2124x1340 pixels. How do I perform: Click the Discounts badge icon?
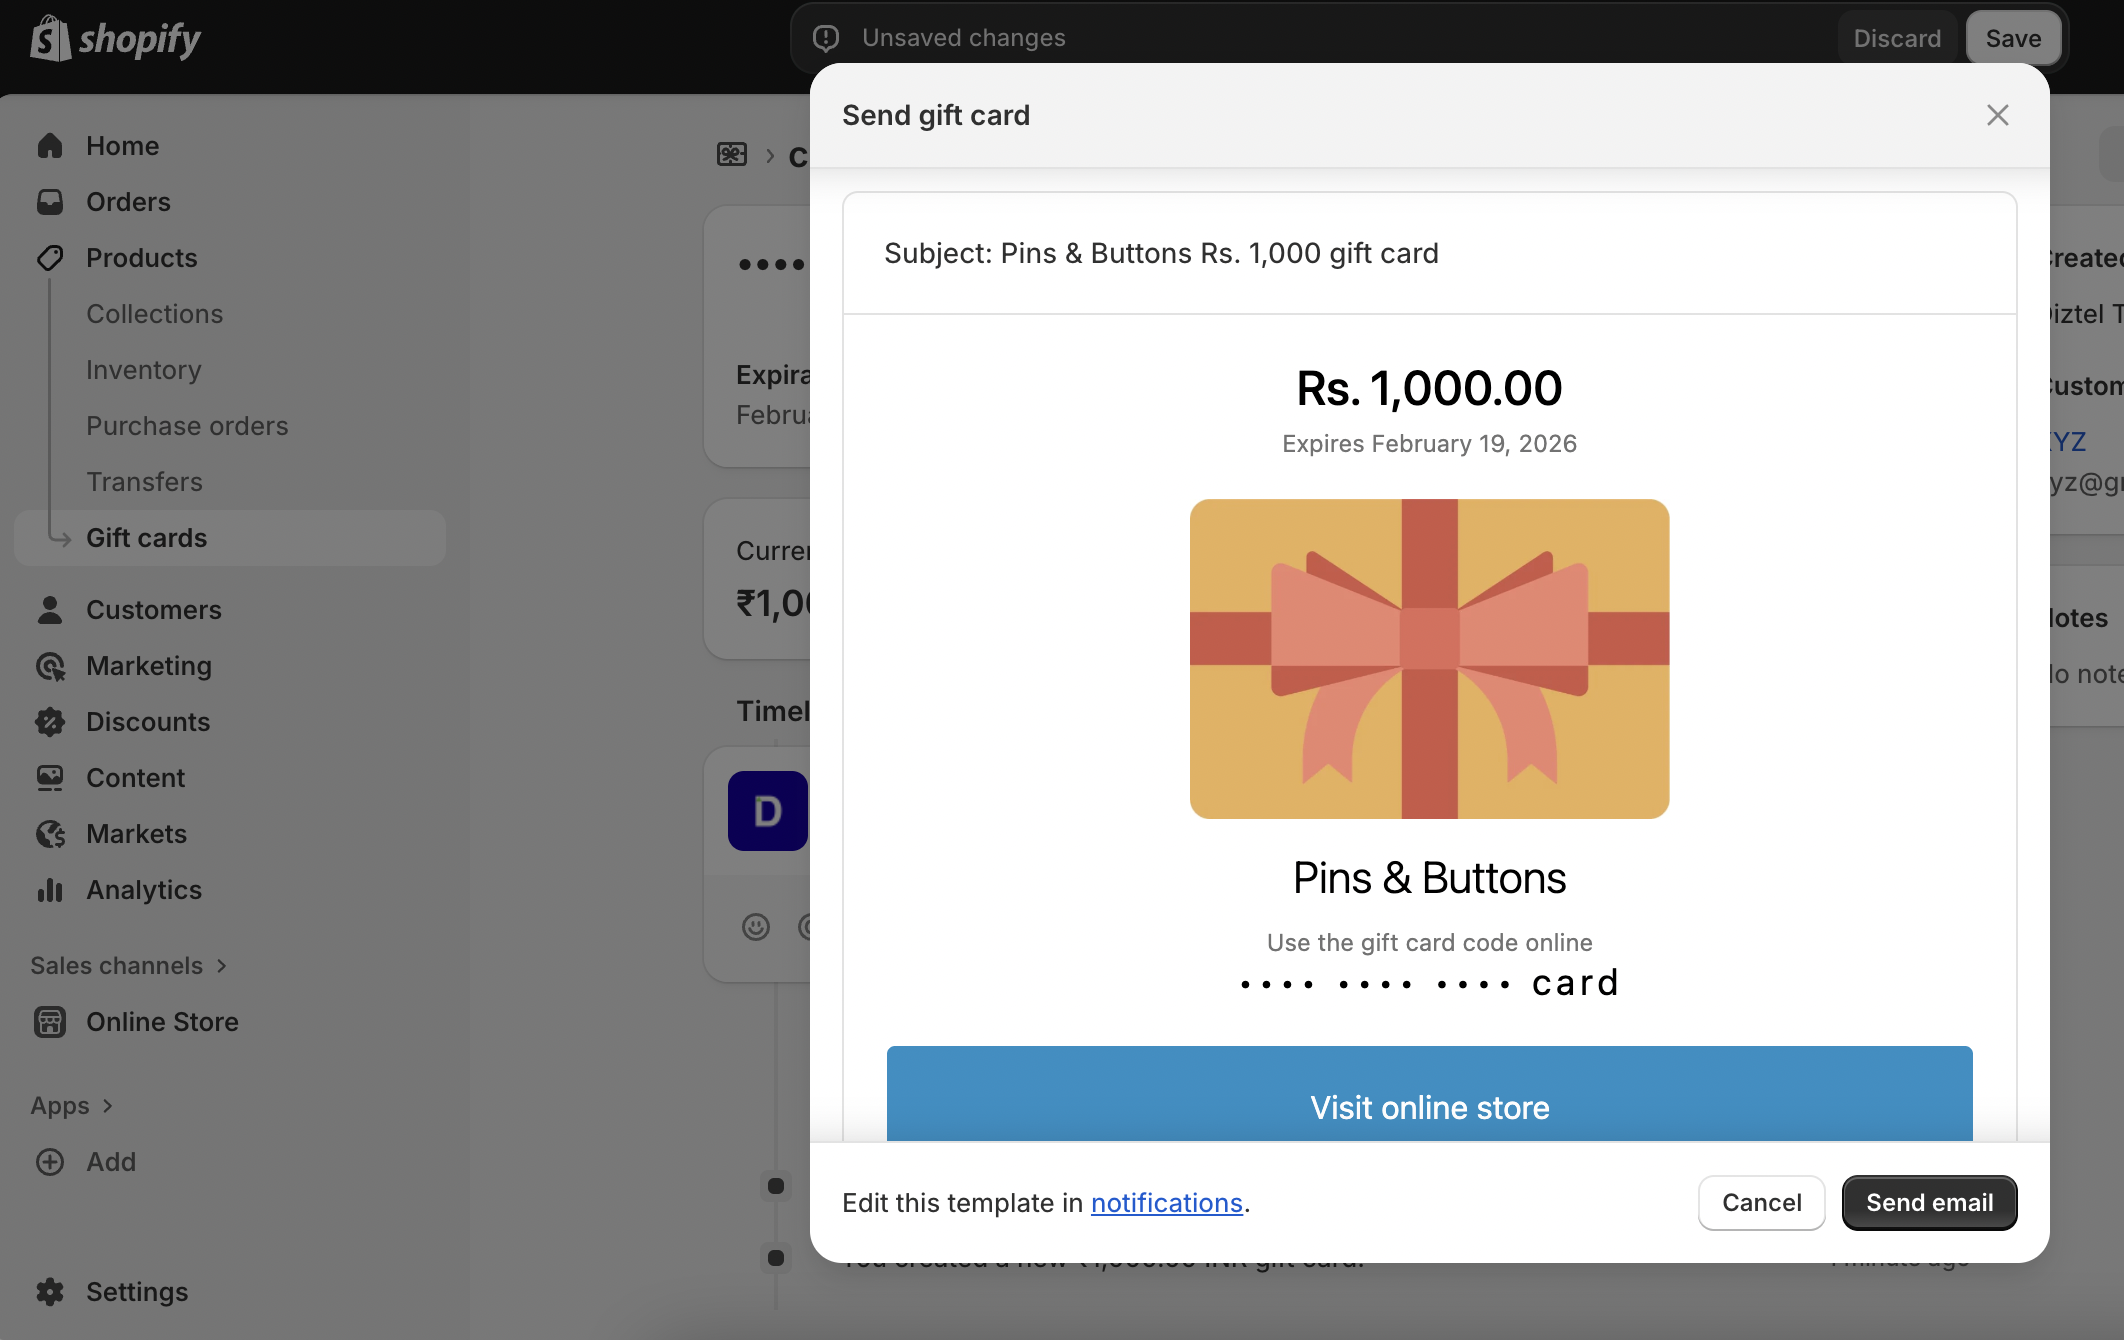pyautogui.click(x=50, y=722)
